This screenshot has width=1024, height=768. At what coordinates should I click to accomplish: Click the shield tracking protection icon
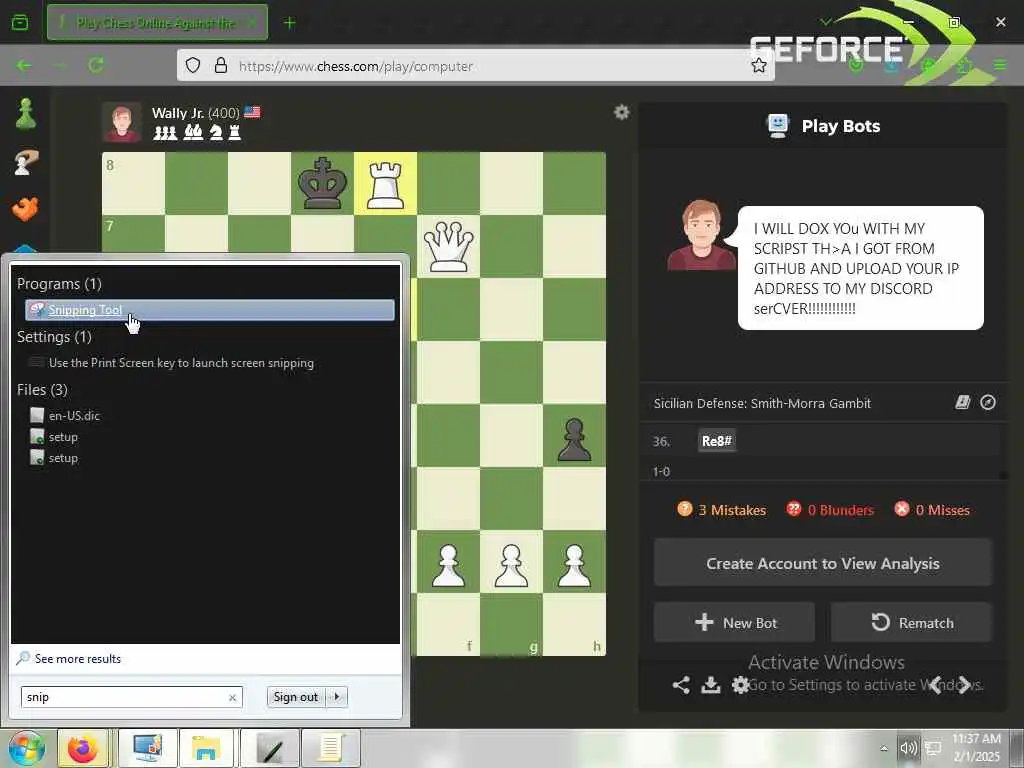pos(193,65)
